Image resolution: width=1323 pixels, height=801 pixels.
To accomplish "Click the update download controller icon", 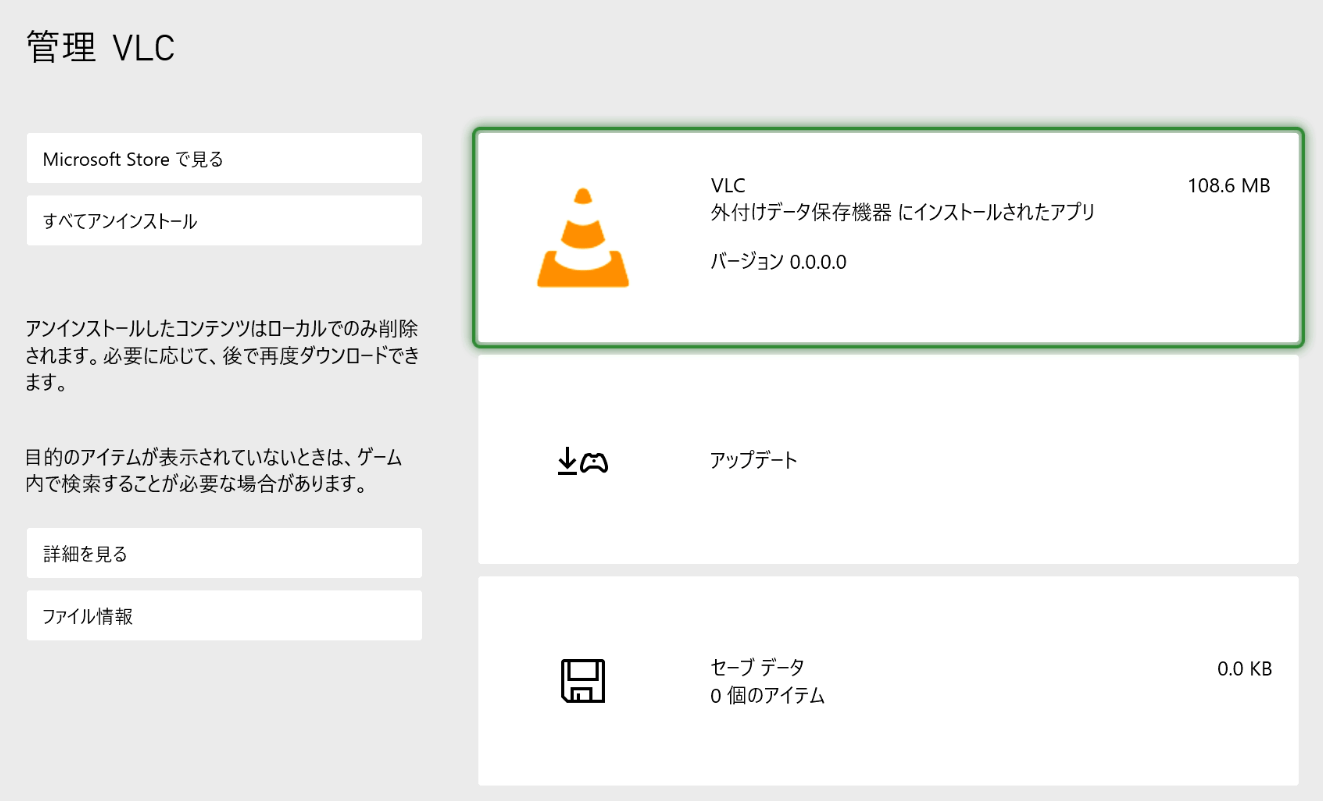I will 583,461.
